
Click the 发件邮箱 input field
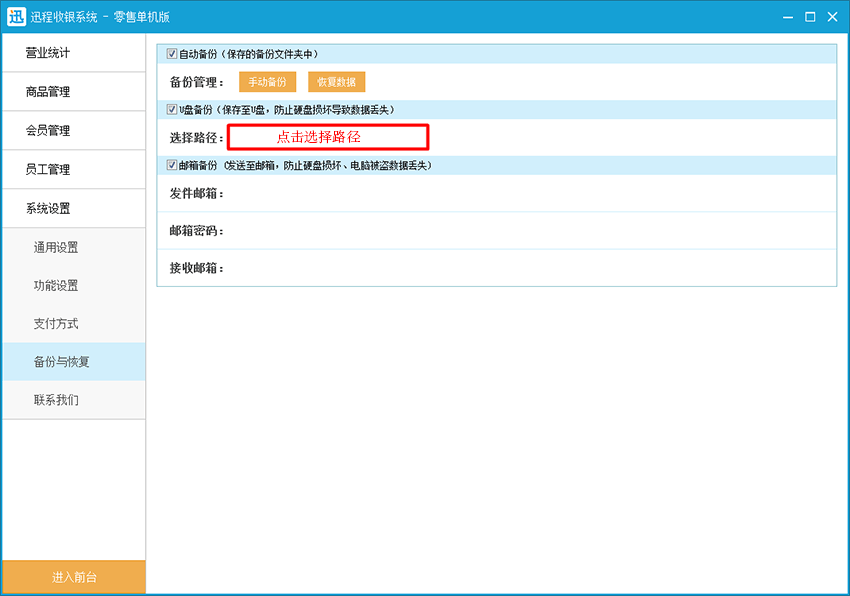click(x=530, y=193)
